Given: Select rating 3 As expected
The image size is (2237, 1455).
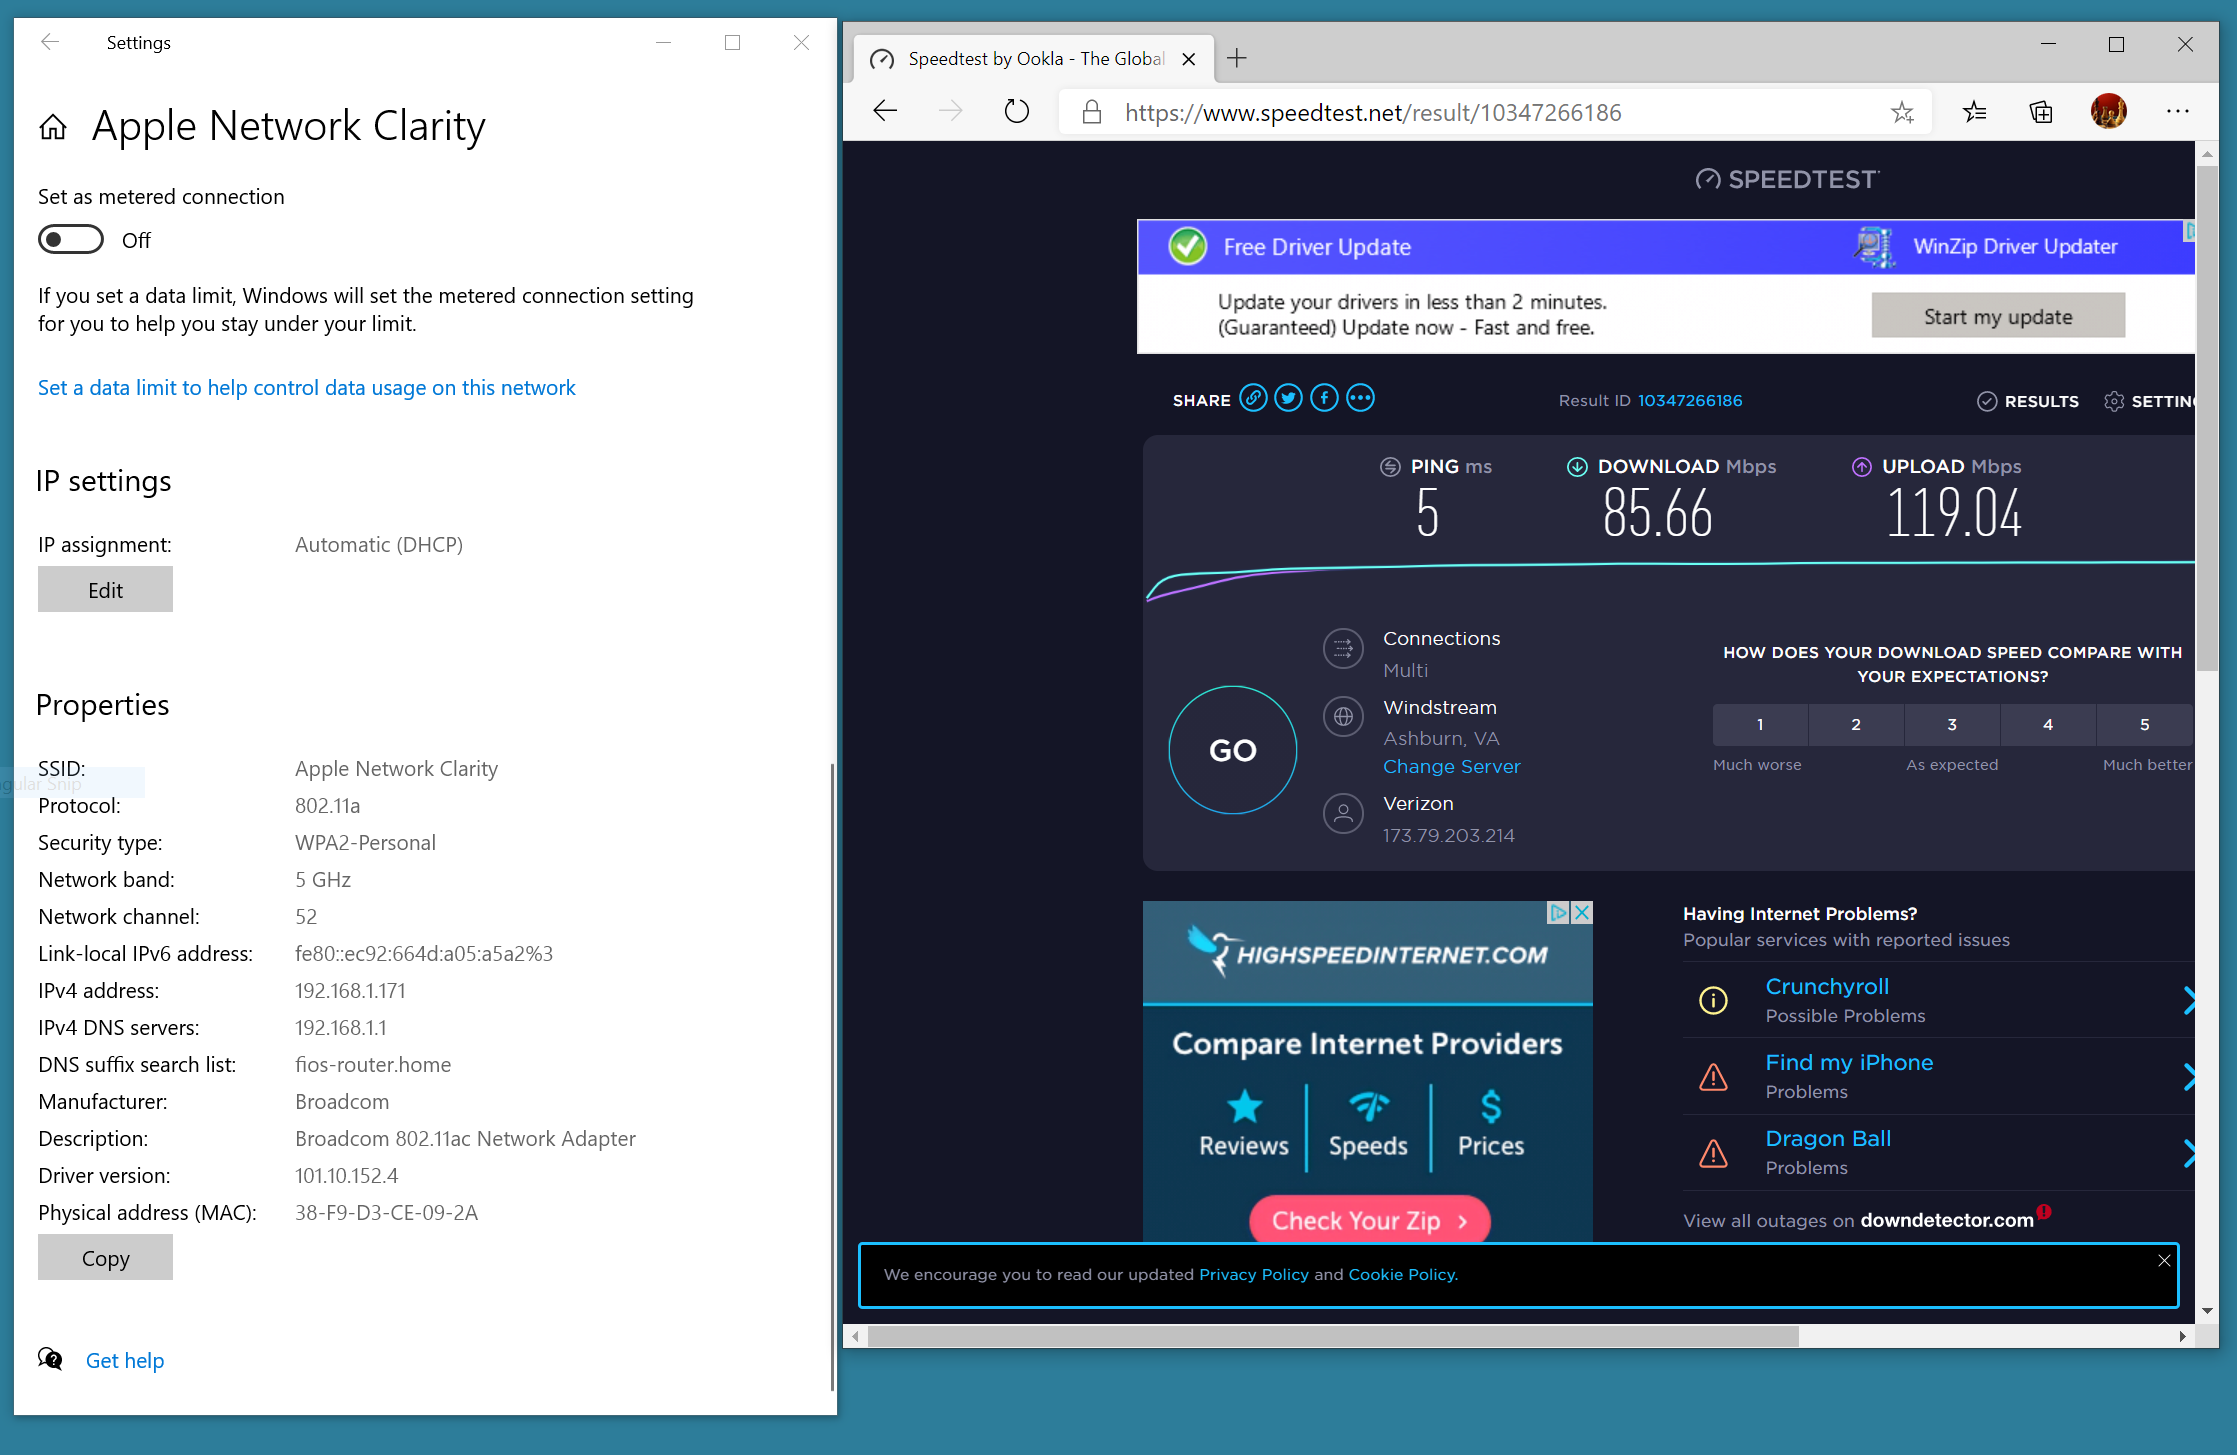Looking at the screenshot, I should [1951, 724].
